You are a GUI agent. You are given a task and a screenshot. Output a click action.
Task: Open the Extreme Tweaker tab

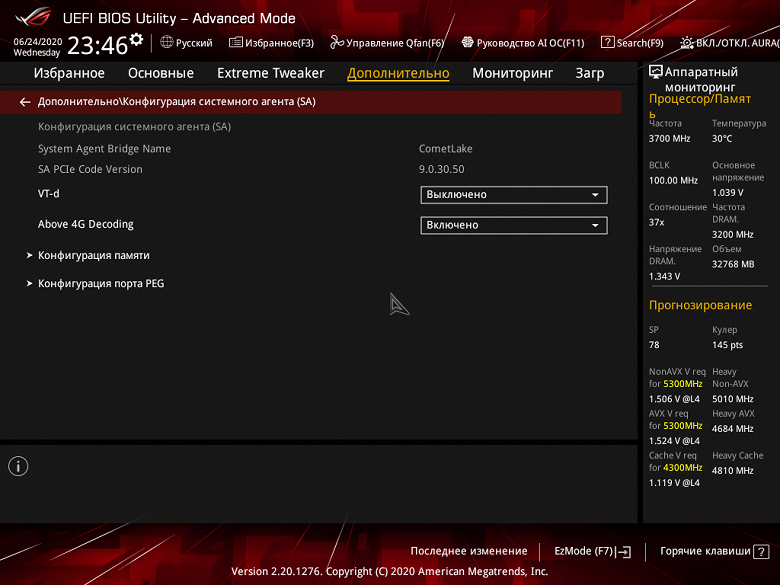coord(271,73)
